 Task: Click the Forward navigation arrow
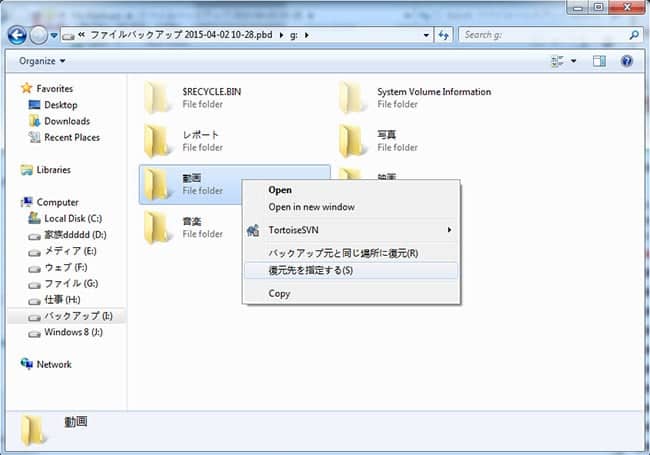pyautogui.click(x=39, y=35)
